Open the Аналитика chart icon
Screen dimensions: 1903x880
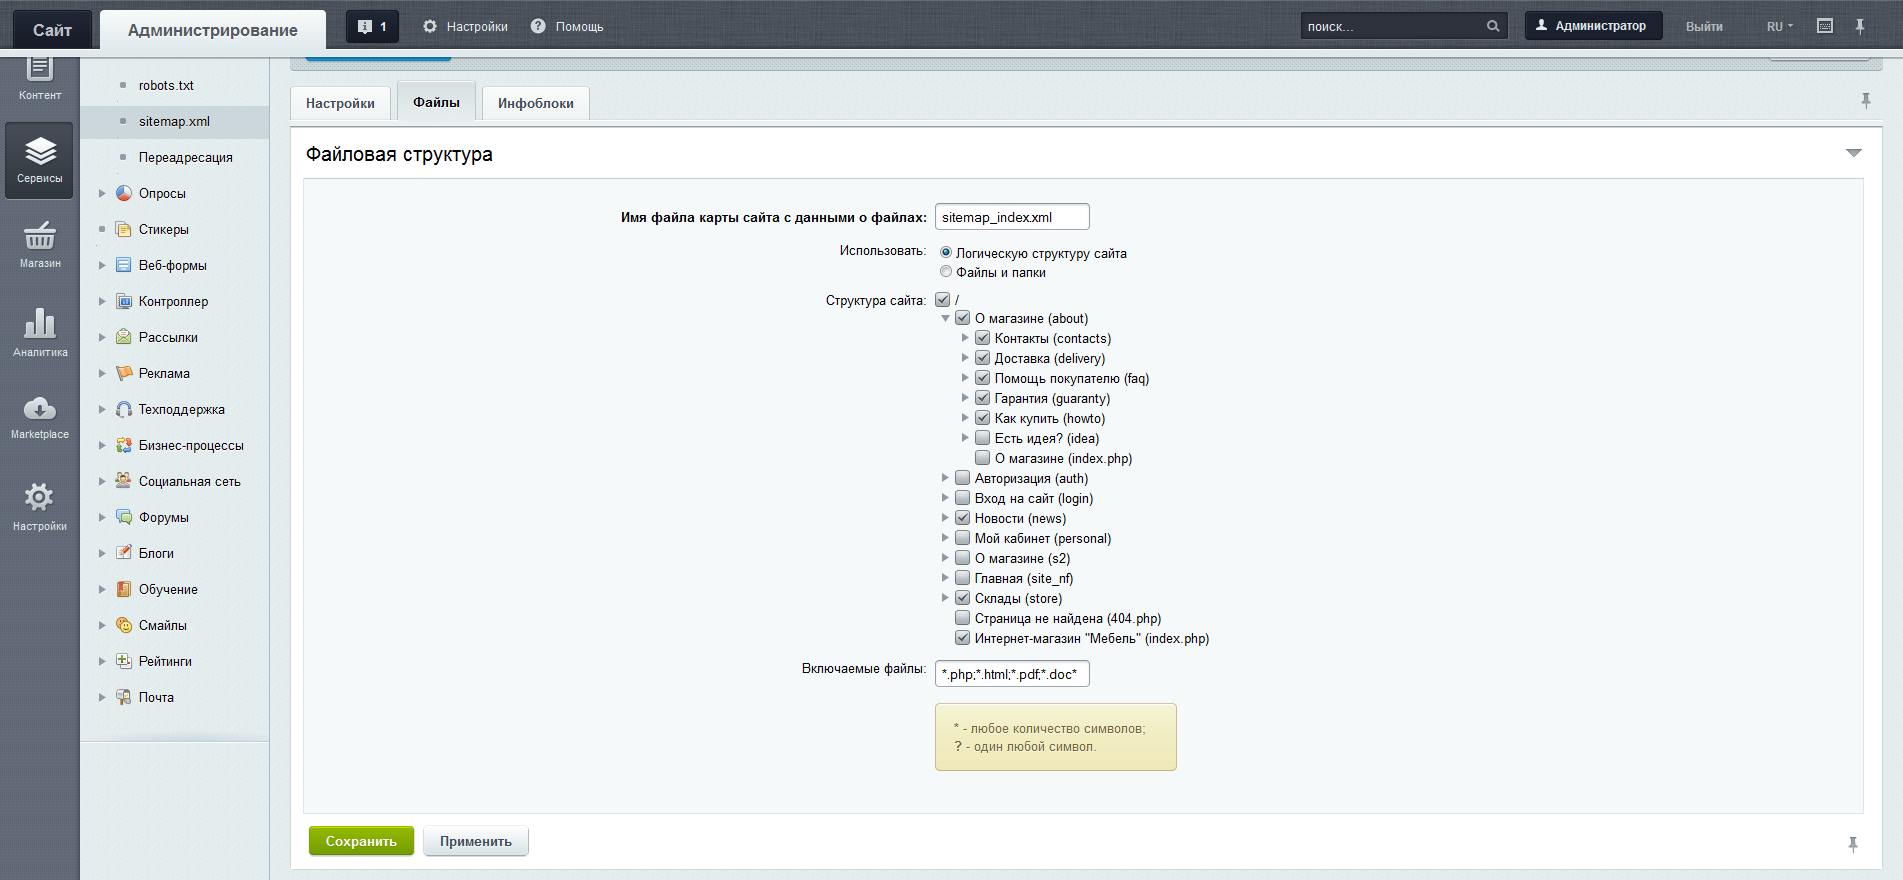tap(40, 323)
